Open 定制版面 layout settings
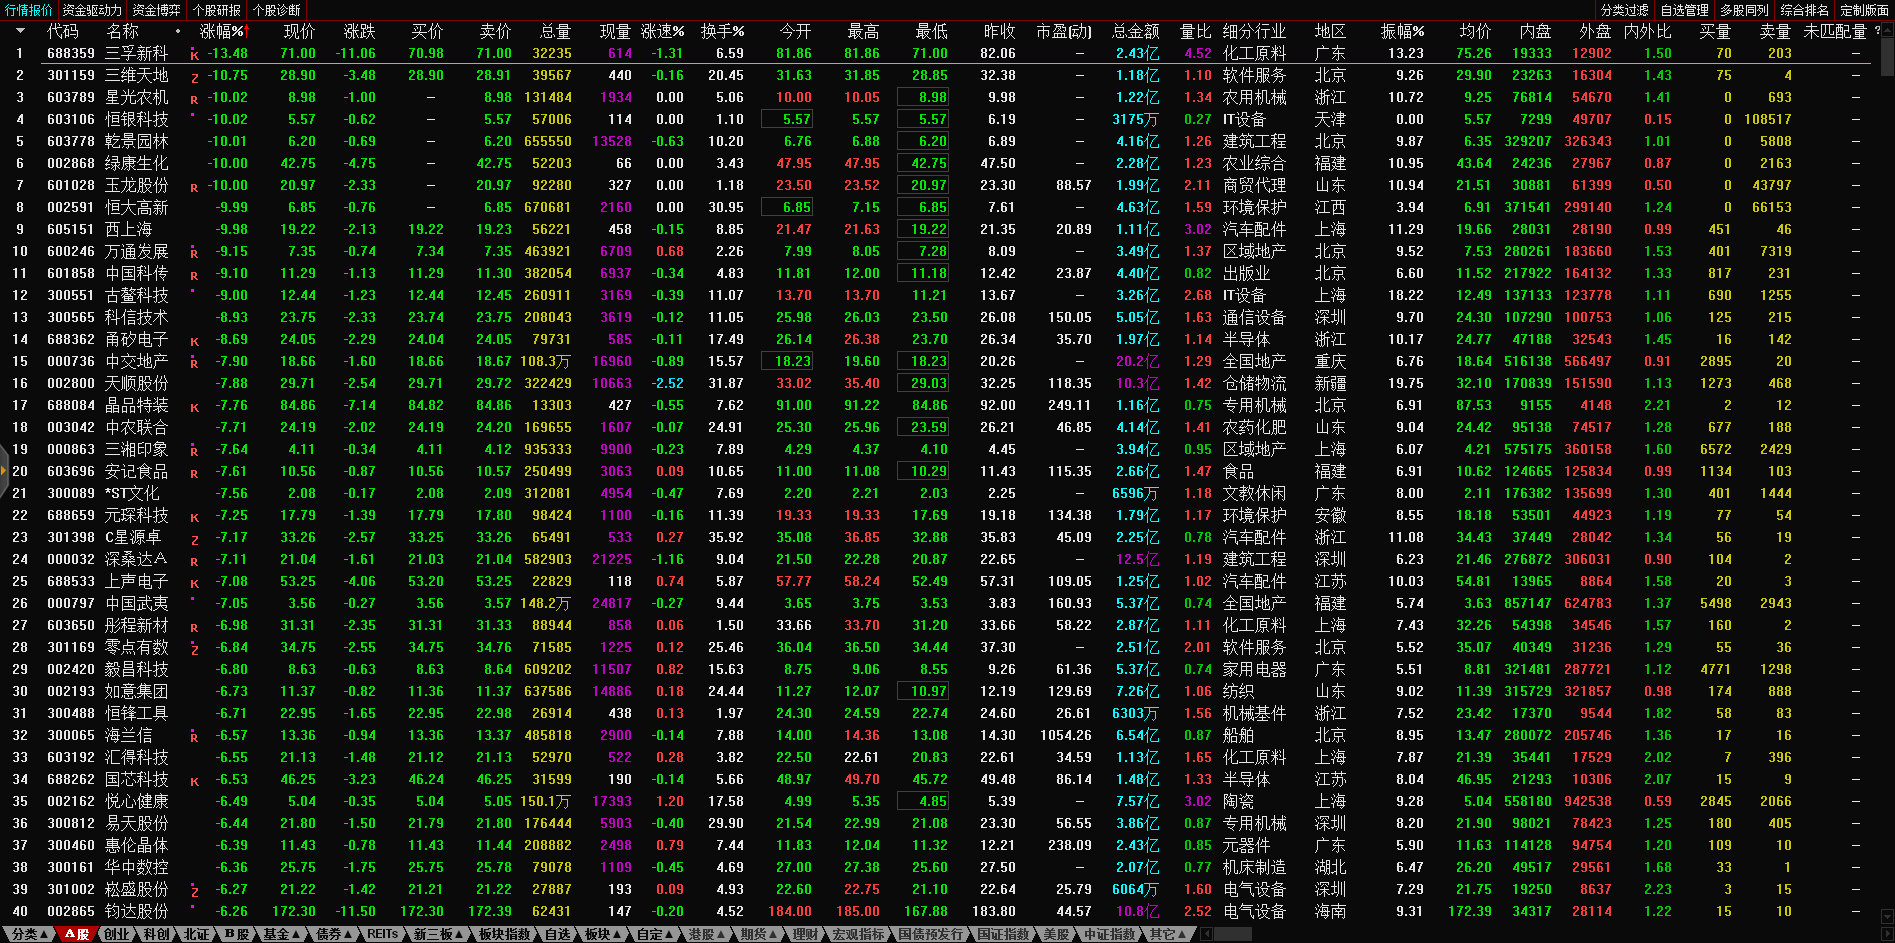 point(1864,10)
